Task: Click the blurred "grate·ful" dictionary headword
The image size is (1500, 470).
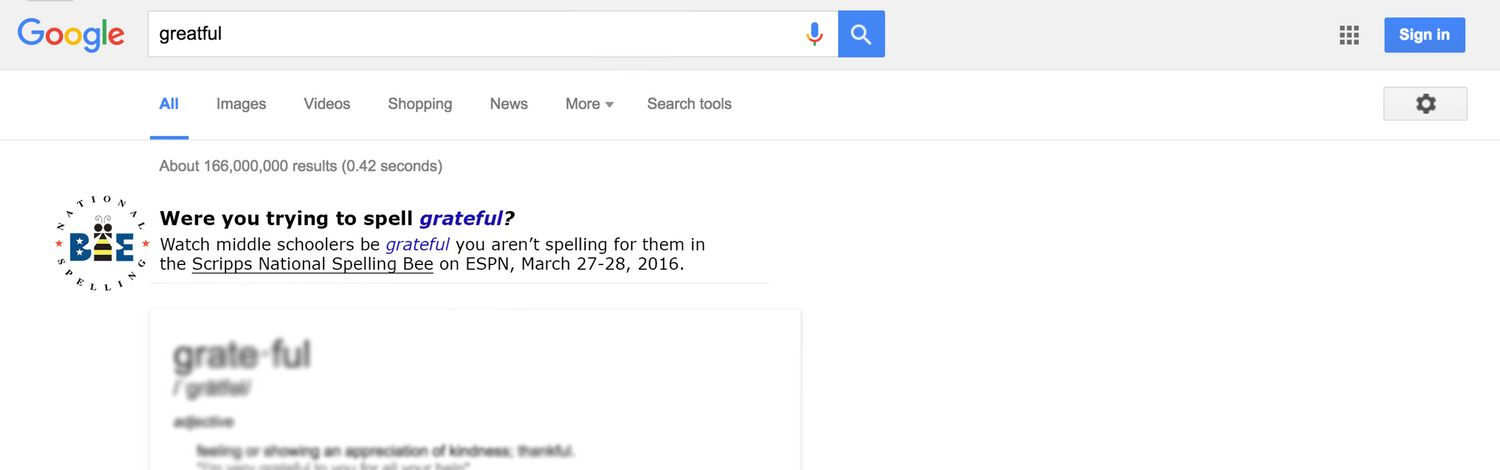Action: (x=242, y=355)
